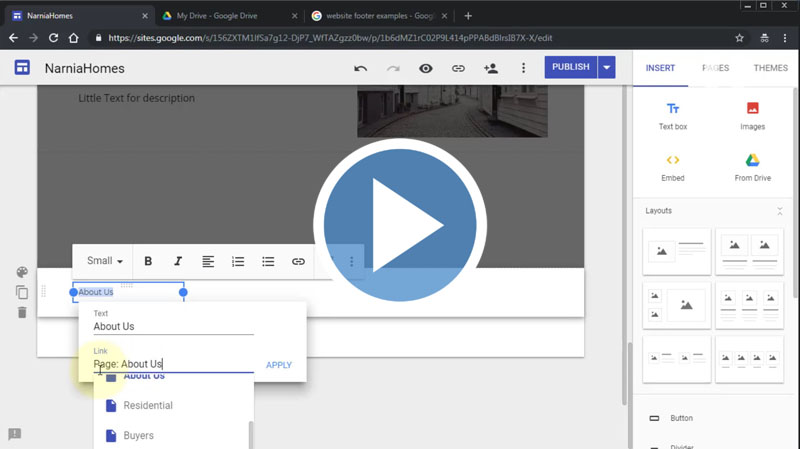
Task: Select the Residential page suggestion
Action: click(147, 405)
